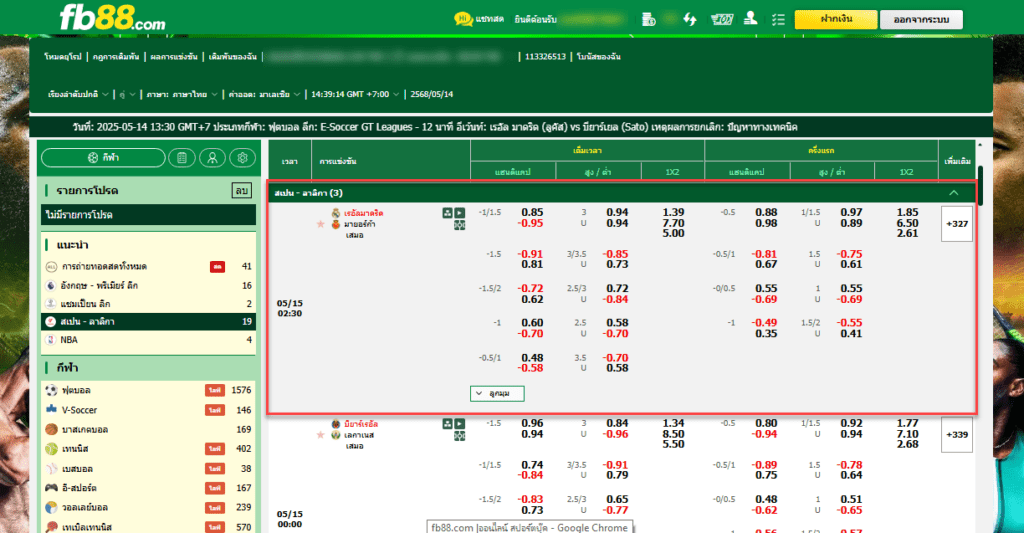Open the cash promotions icon in header
This screenshot has width=1024, height=533.
(x=722, y=20)
